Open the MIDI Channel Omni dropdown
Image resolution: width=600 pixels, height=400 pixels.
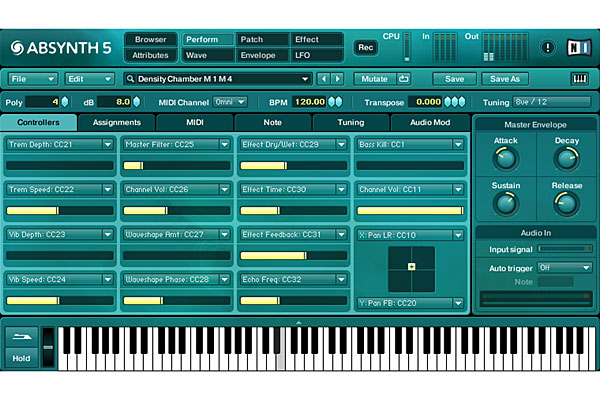[230, 102]
